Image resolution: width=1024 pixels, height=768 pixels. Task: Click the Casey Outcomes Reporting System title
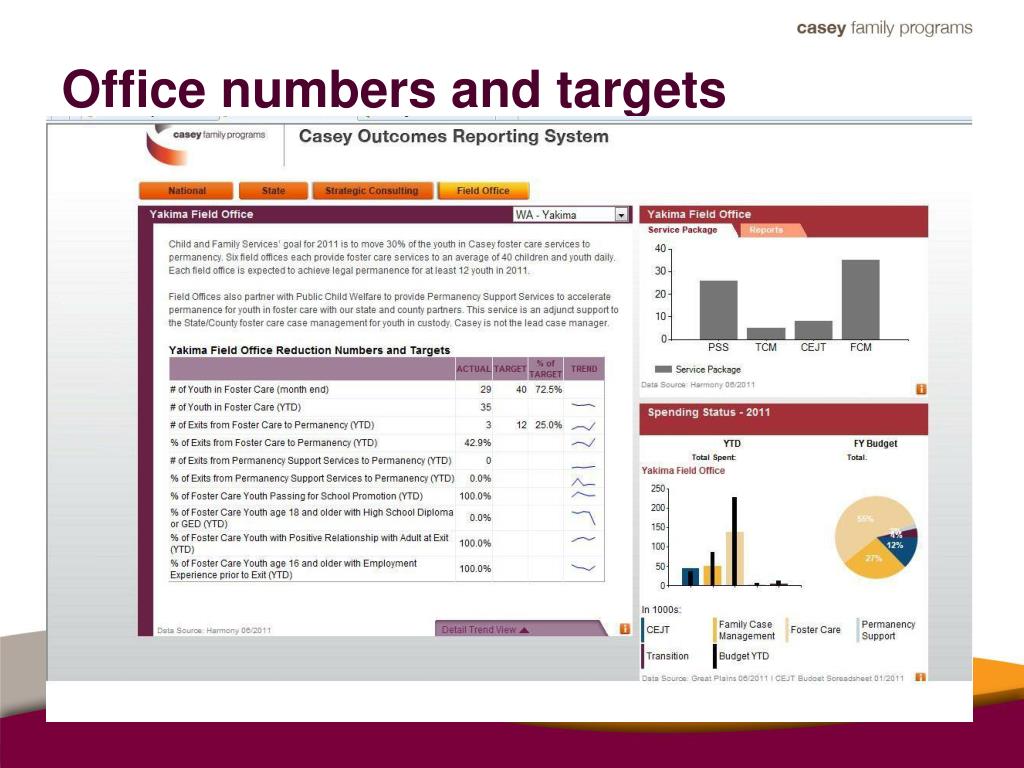tap(454, 136)
